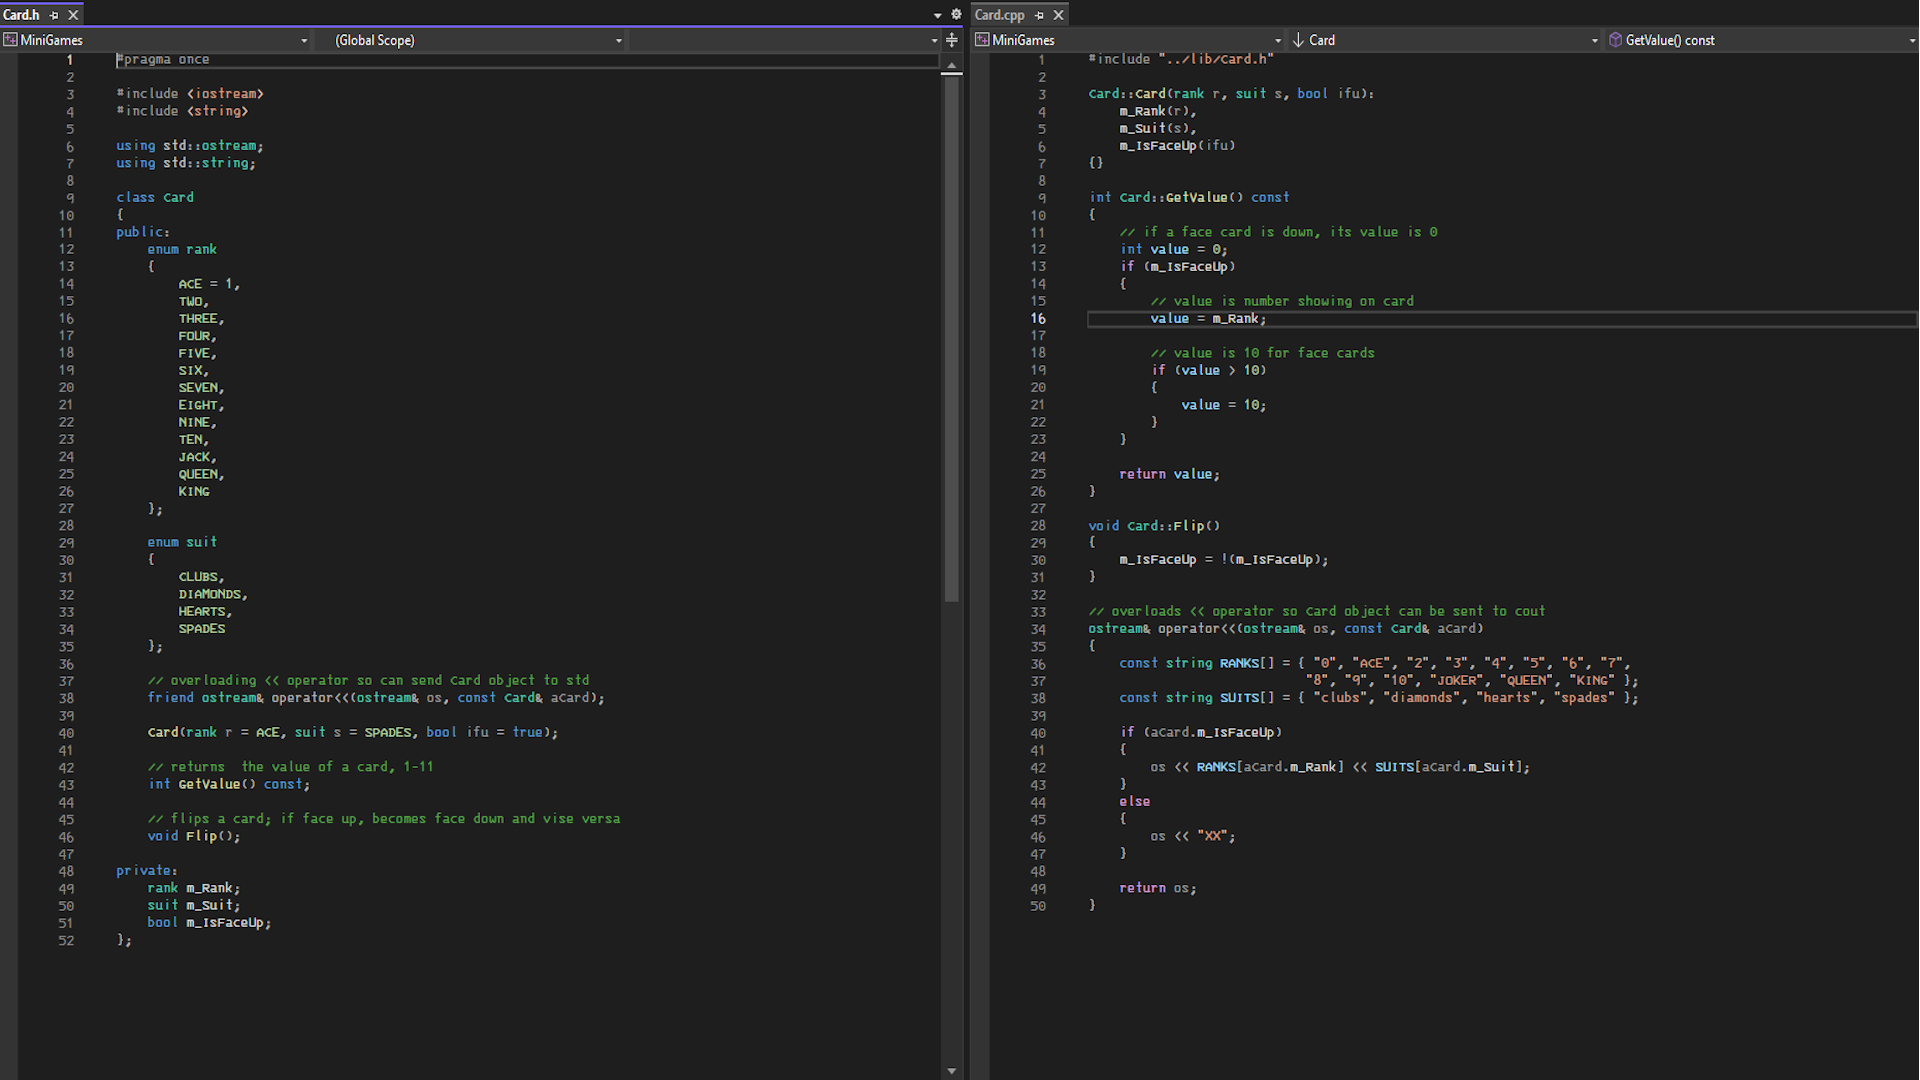
Task: Click the split editor icon in Card.h pane
Action: click(952, 40)
